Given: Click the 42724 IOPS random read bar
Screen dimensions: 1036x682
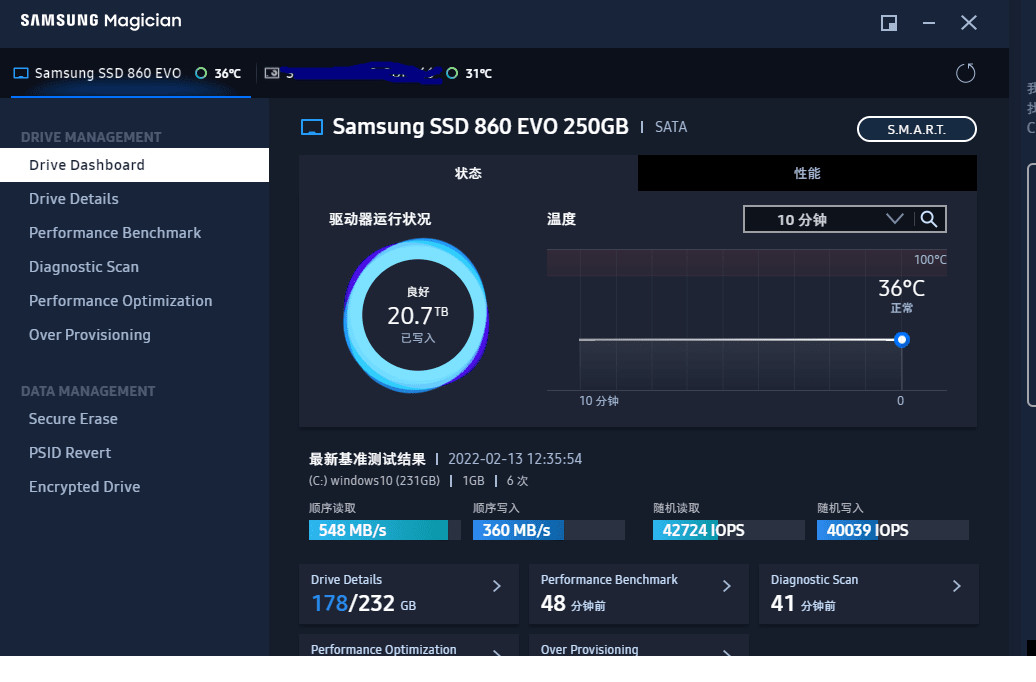Looking at the screenshot, I should tap(729, 530).
